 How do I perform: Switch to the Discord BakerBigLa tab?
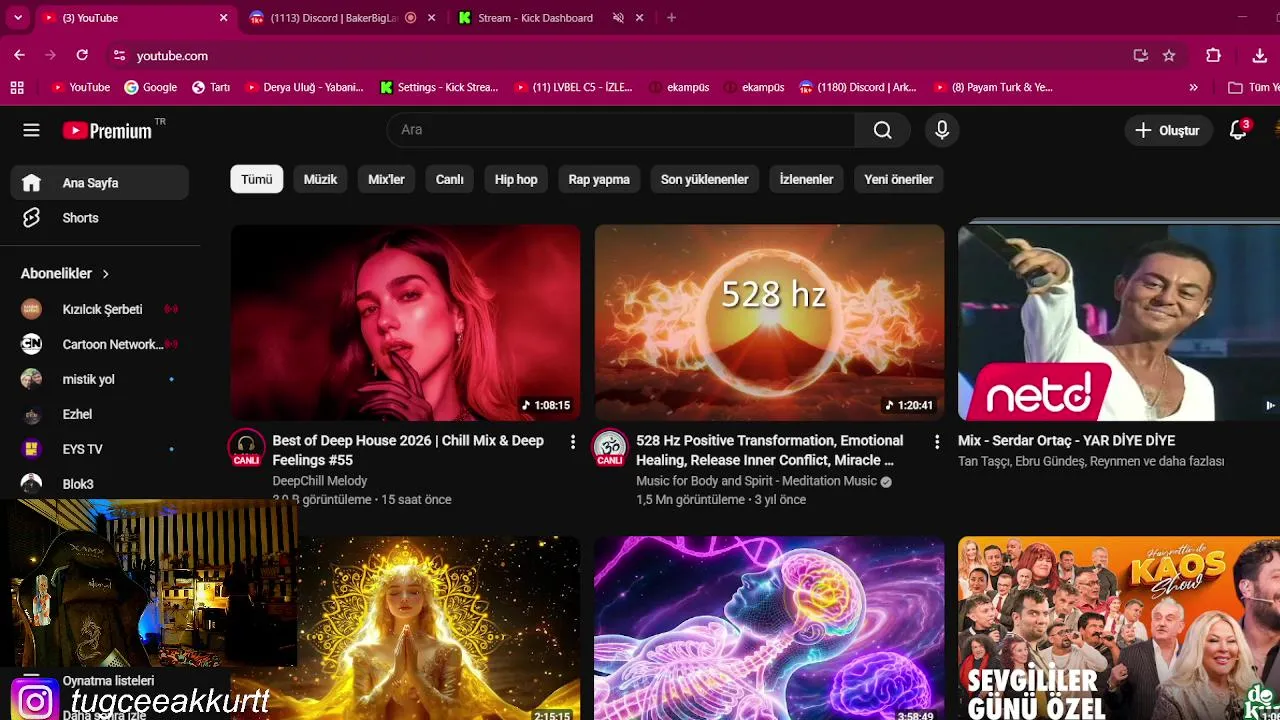tap(343, 18)
